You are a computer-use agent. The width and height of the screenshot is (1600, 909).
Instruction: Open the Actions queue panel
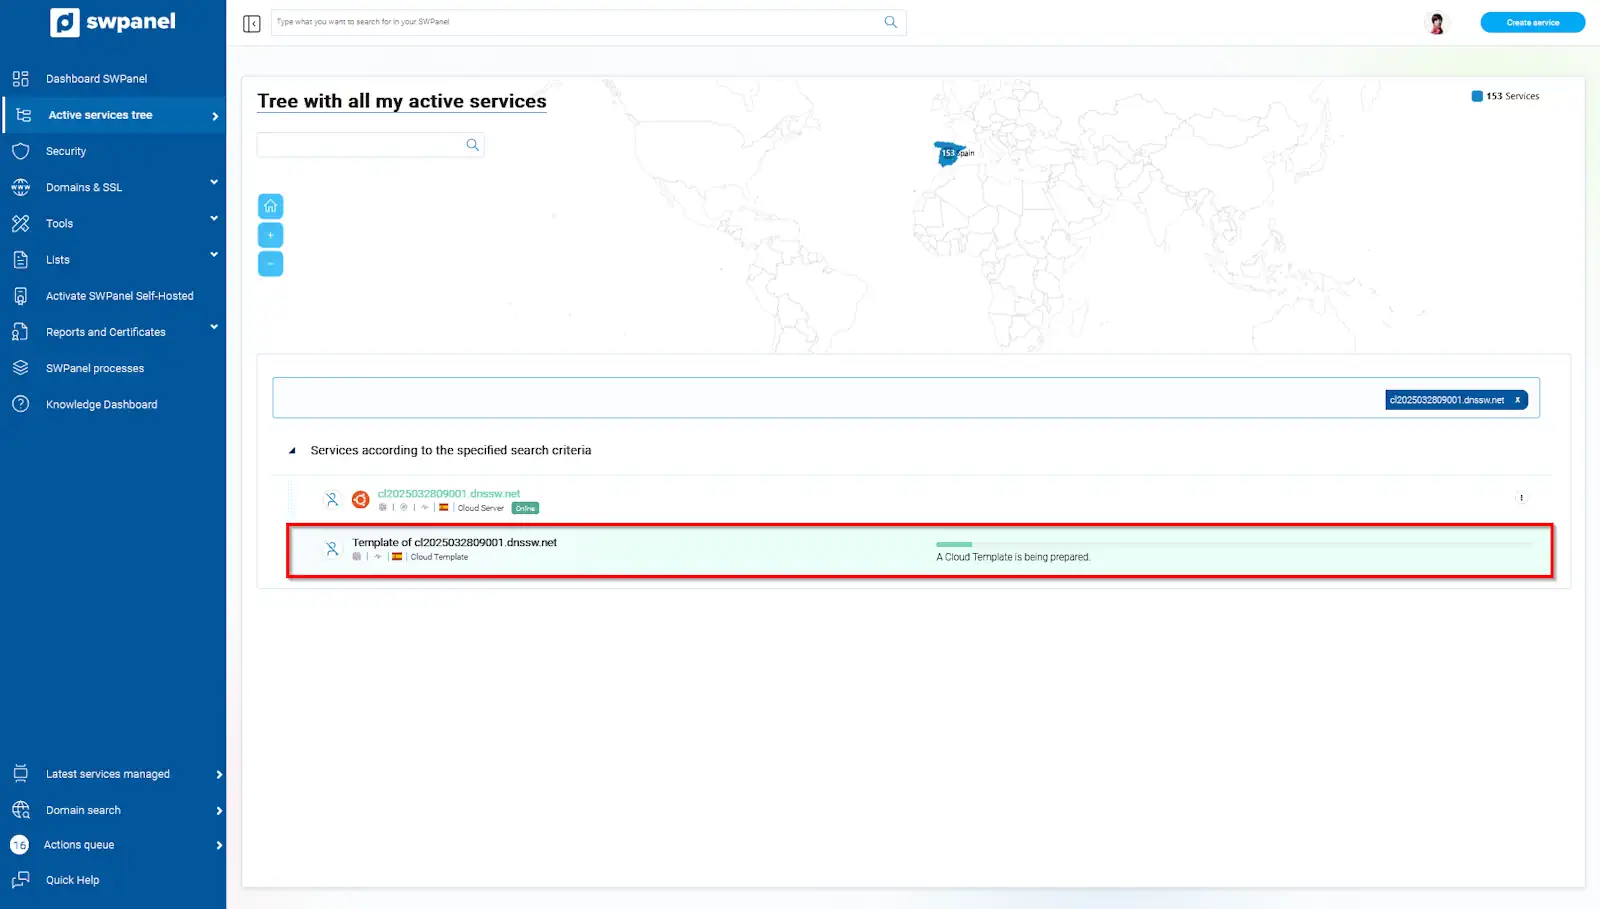(79, 845)
